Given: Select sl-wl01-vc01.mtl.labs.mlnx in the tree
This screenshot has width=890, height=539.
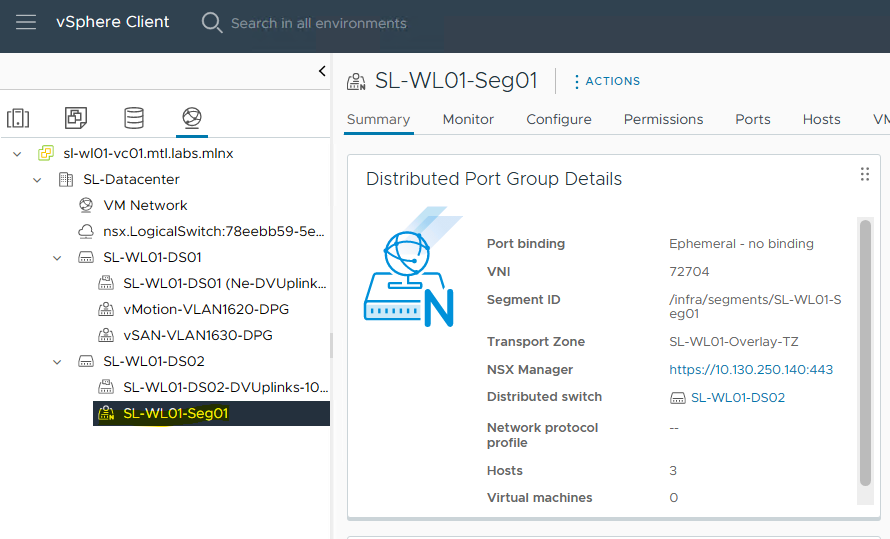Looking at the screenshot, I should click(148, 153).
